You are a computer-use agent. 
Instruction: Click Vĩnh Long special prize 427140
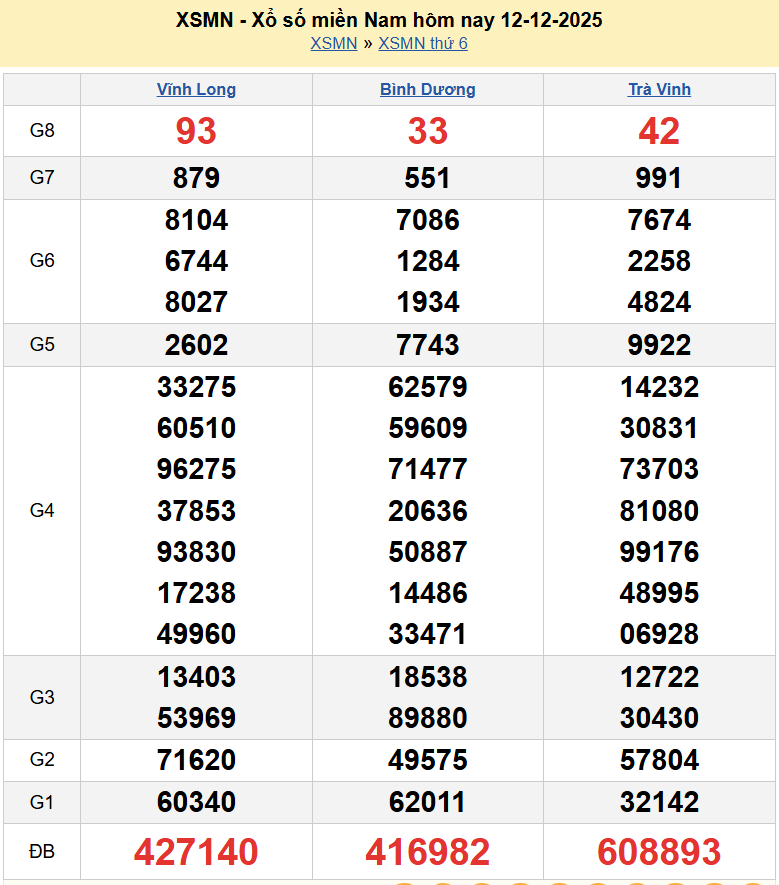point(196,852)
